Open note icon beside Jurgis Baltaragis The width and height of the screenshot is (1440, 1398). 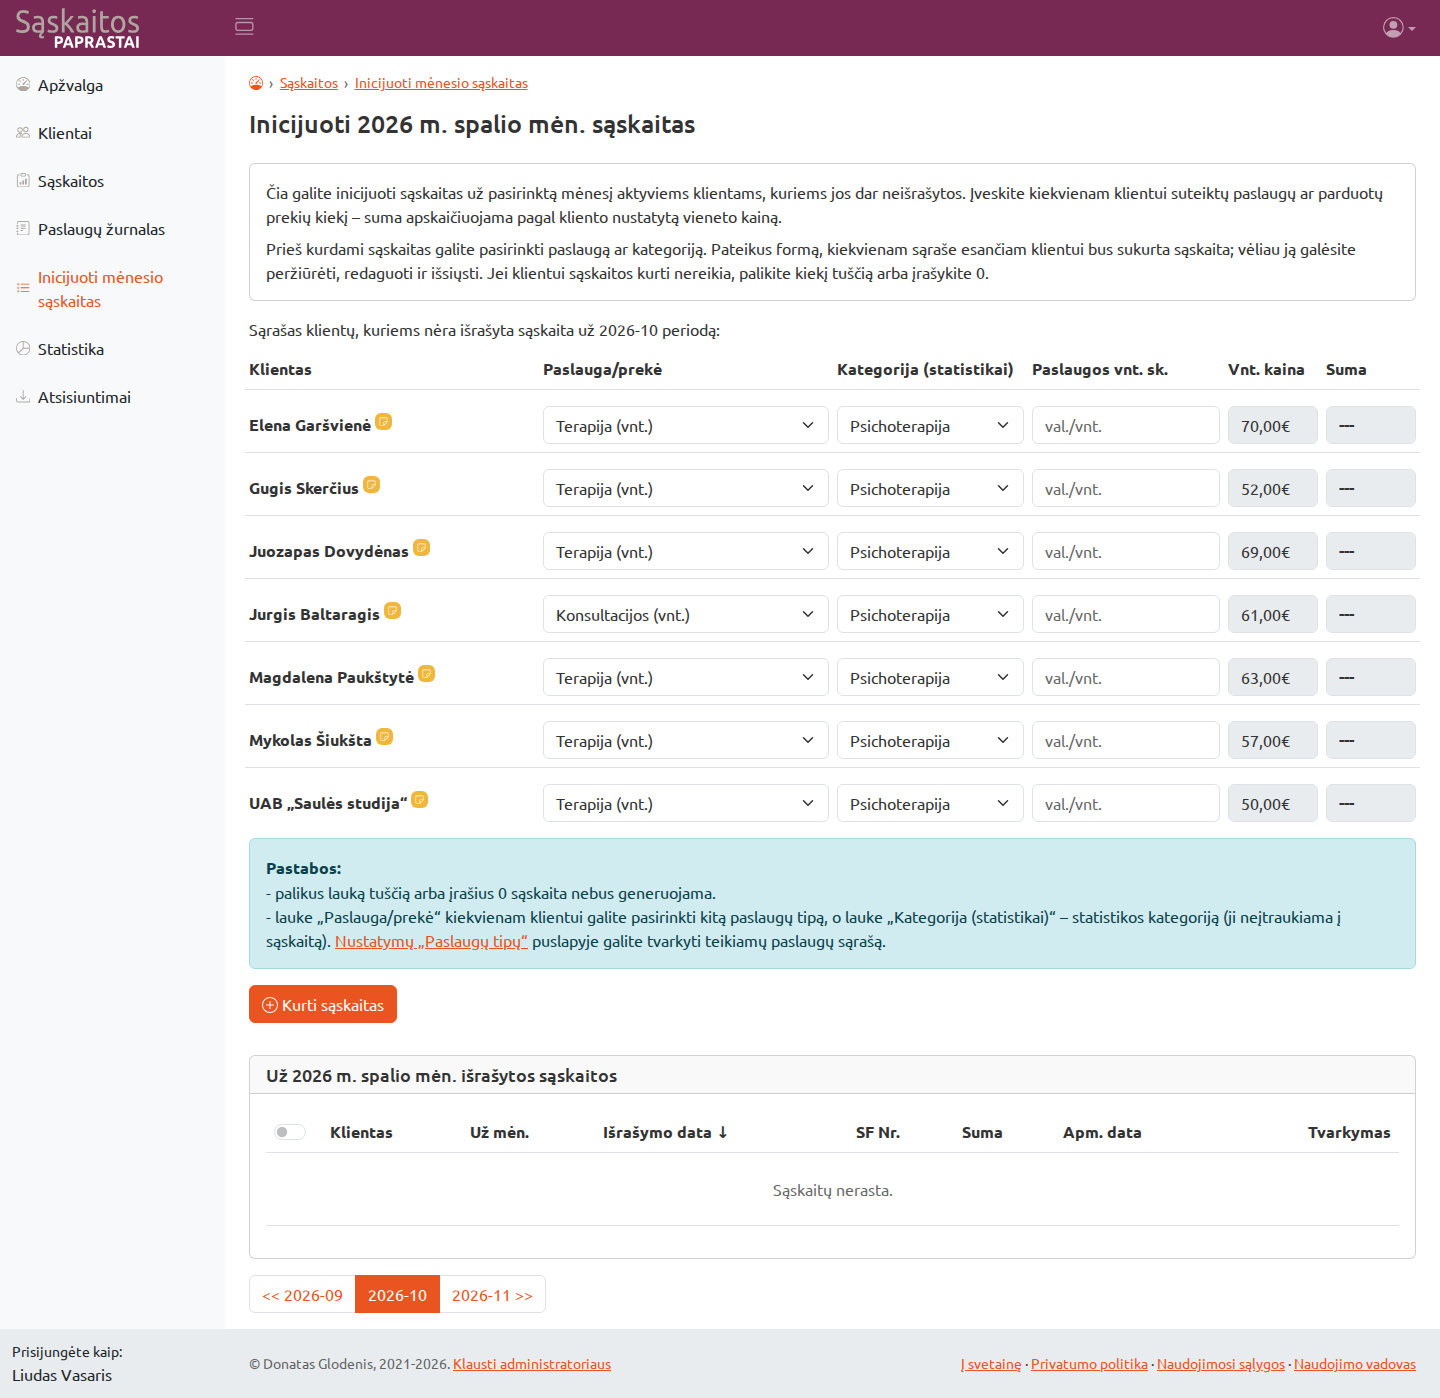tap(393, 611)
